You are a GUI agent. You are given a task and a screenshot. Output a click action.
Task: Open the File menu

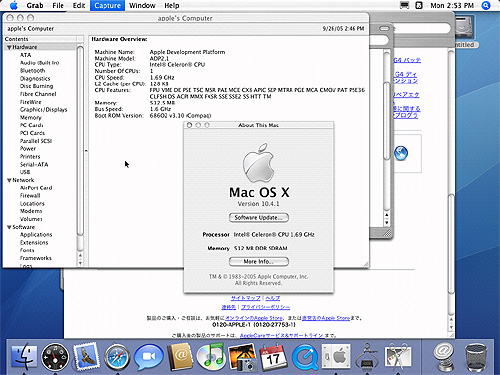[x=58, y=5]
